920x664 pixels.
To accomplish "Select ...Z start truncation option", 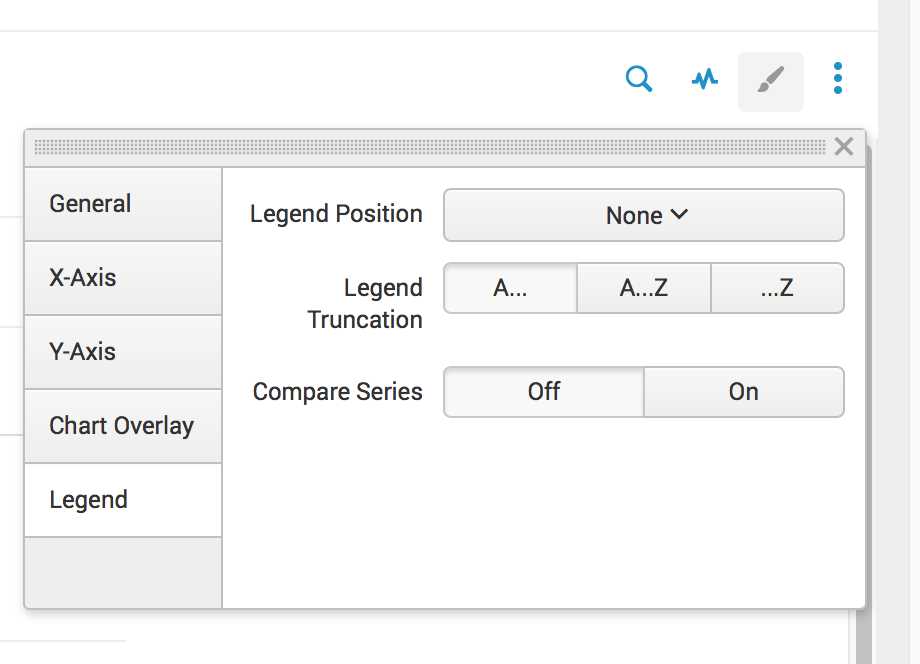I will coord(777,289).
